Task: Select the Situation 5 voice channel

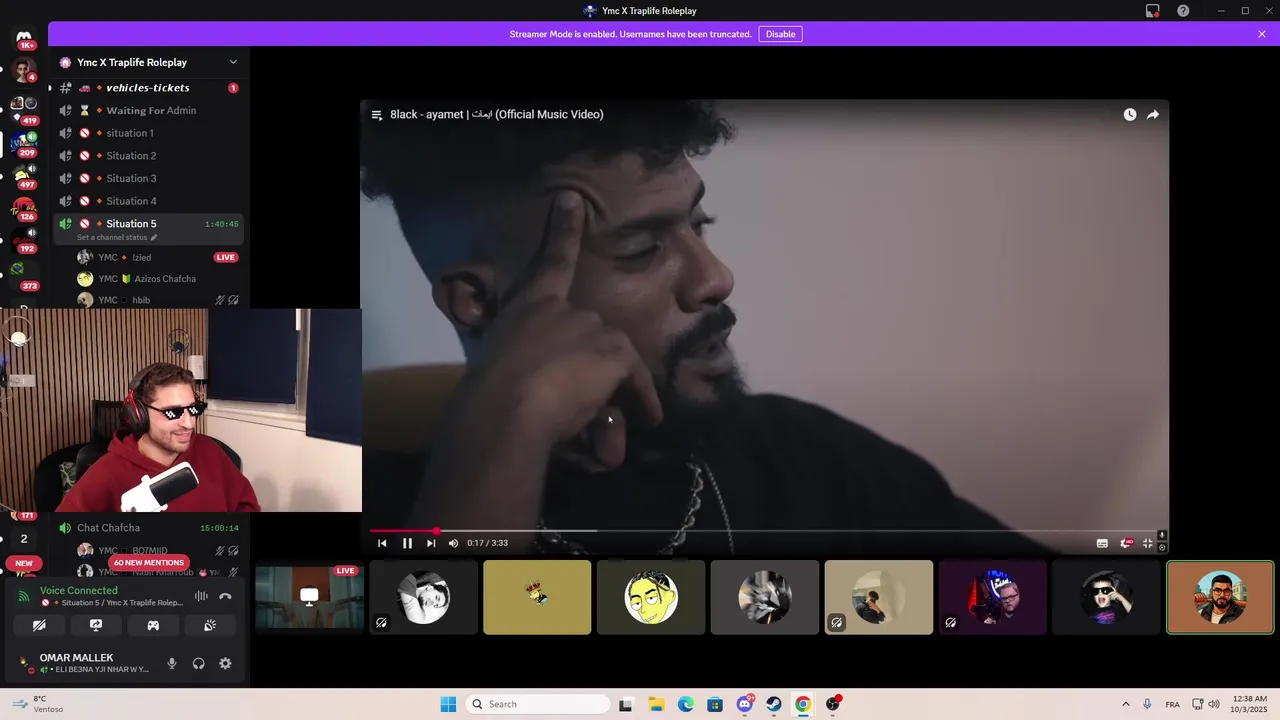Action: coord(149,224)
